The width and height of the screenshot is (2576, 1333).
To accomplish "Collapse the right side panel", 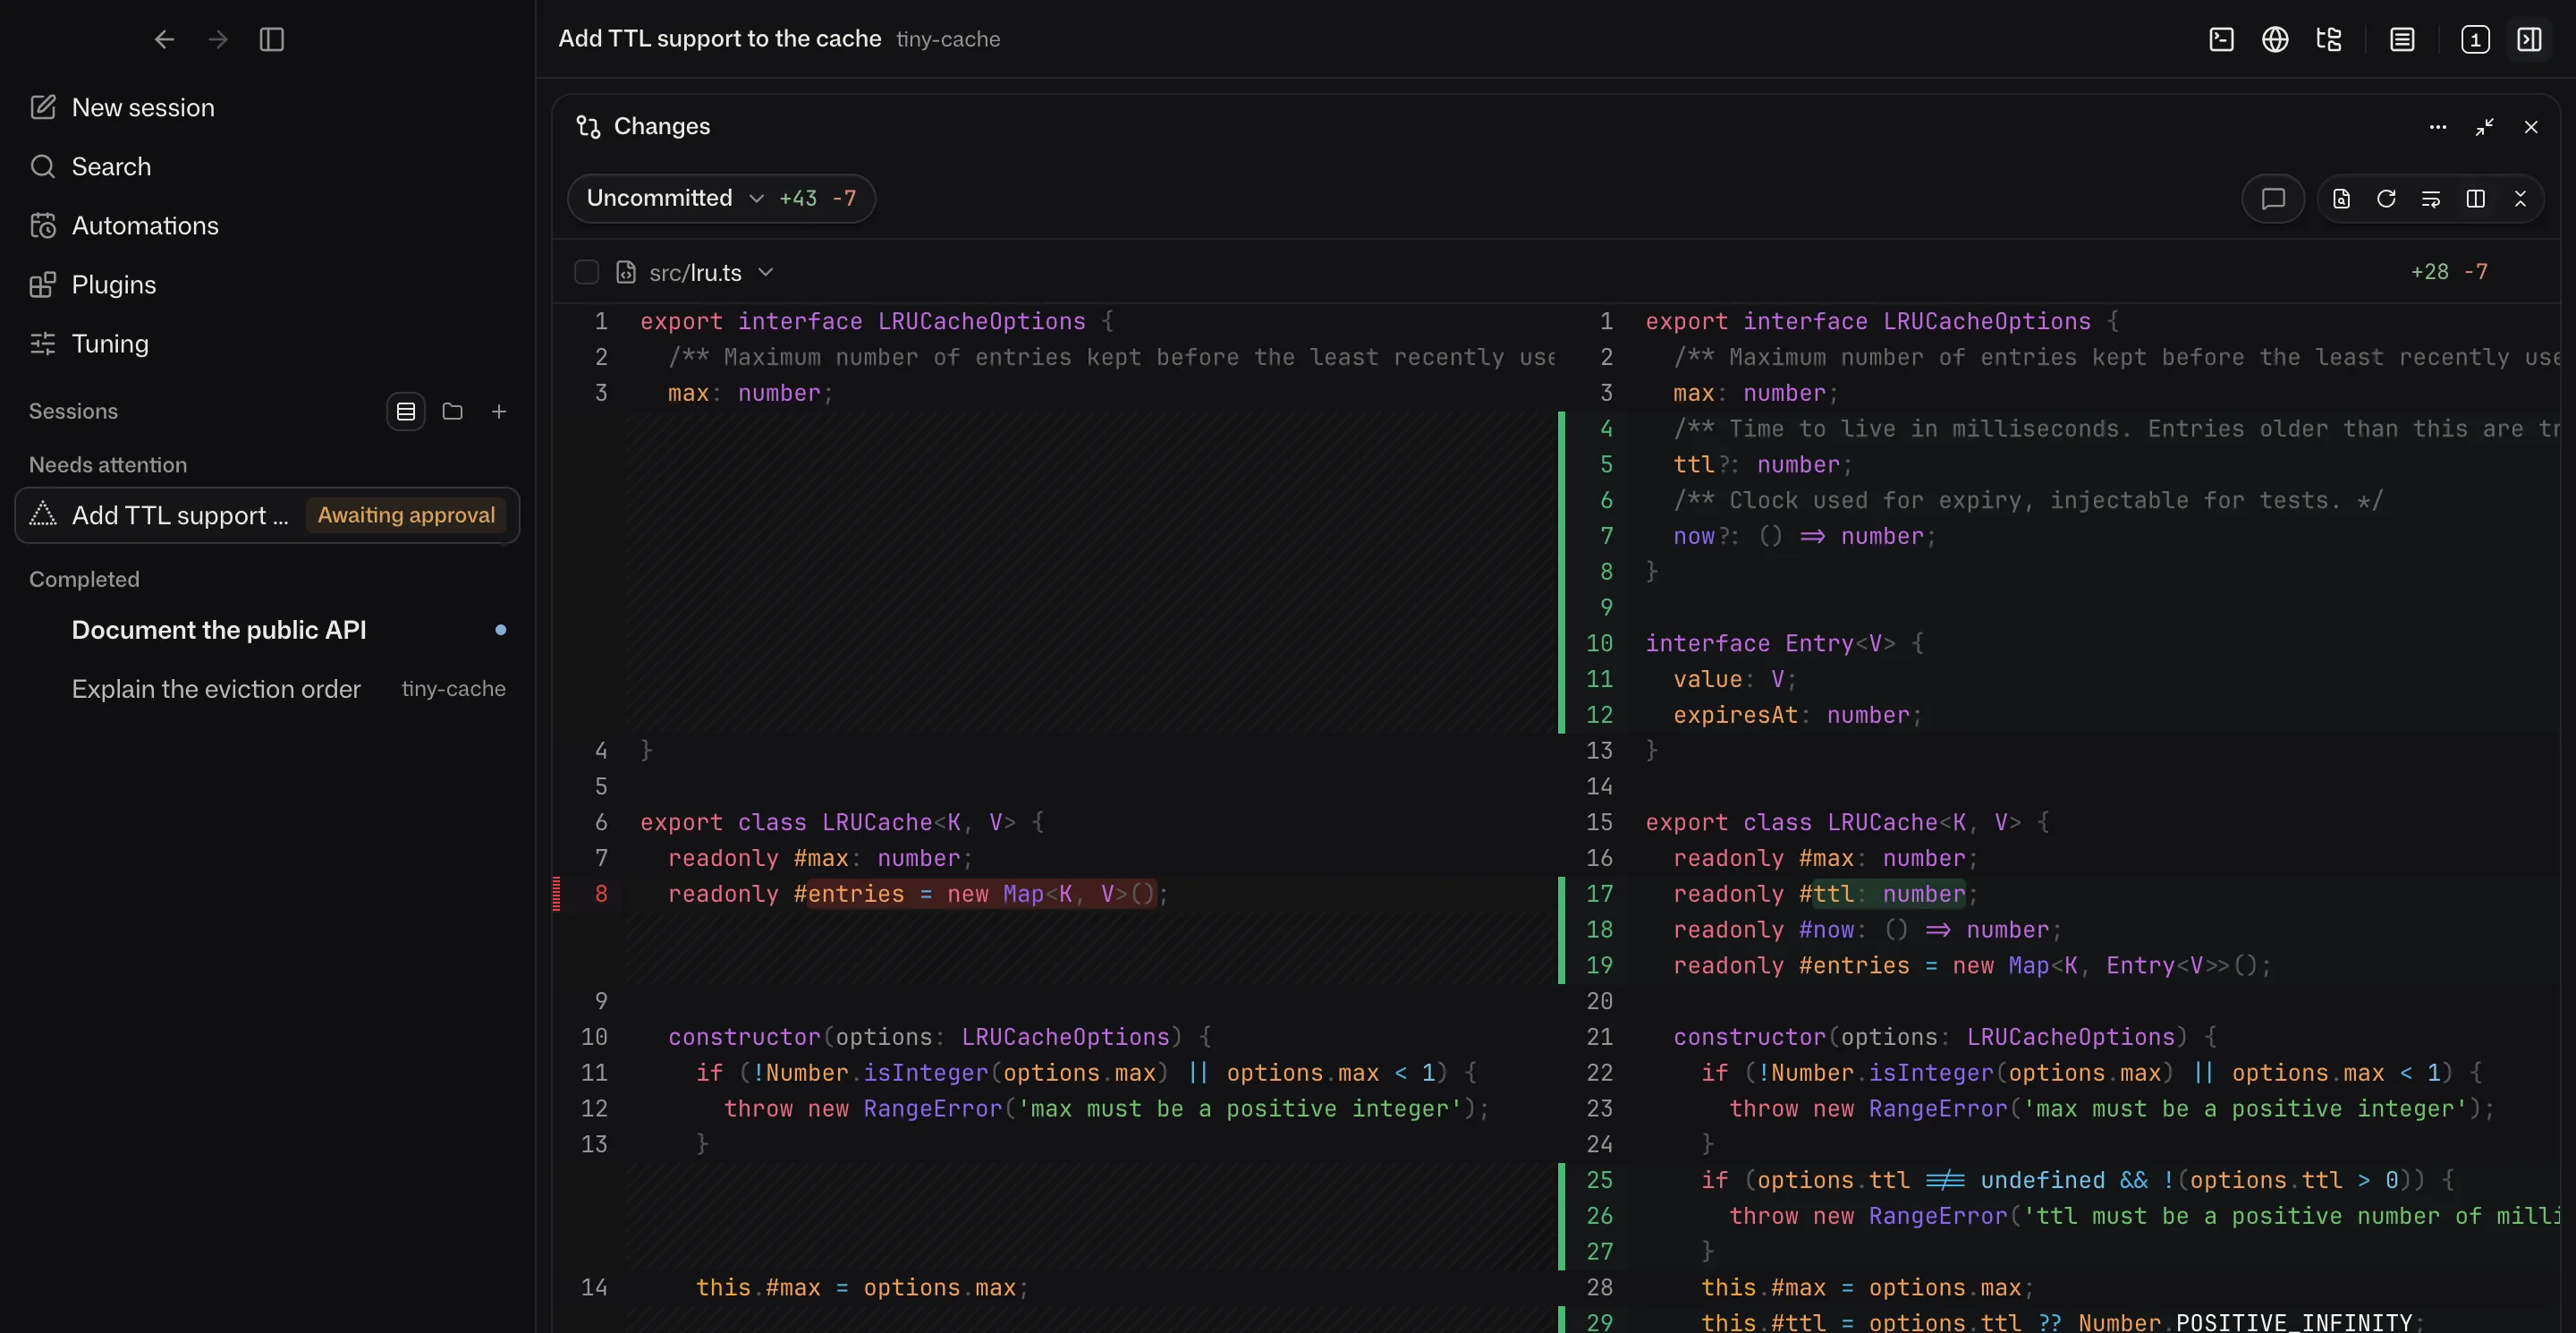I will tap(2529, 39).
